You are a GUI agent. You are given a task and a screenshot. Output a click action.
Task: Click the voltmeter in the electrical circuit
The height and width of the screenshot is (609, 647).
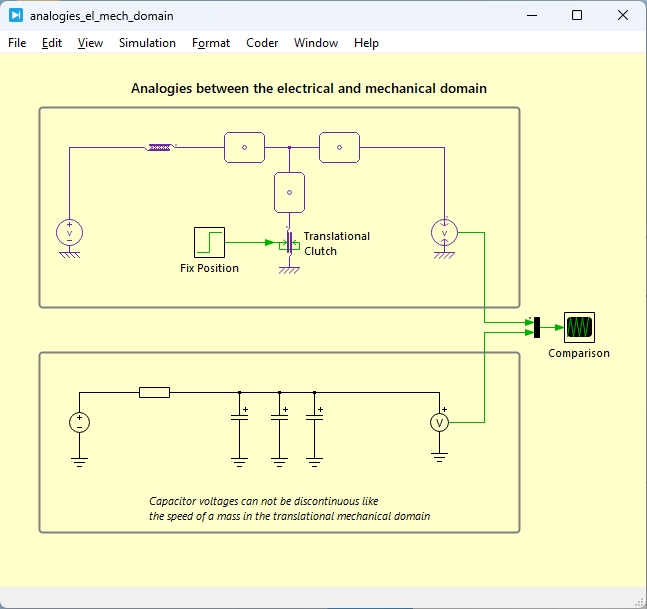click(438, 423)
